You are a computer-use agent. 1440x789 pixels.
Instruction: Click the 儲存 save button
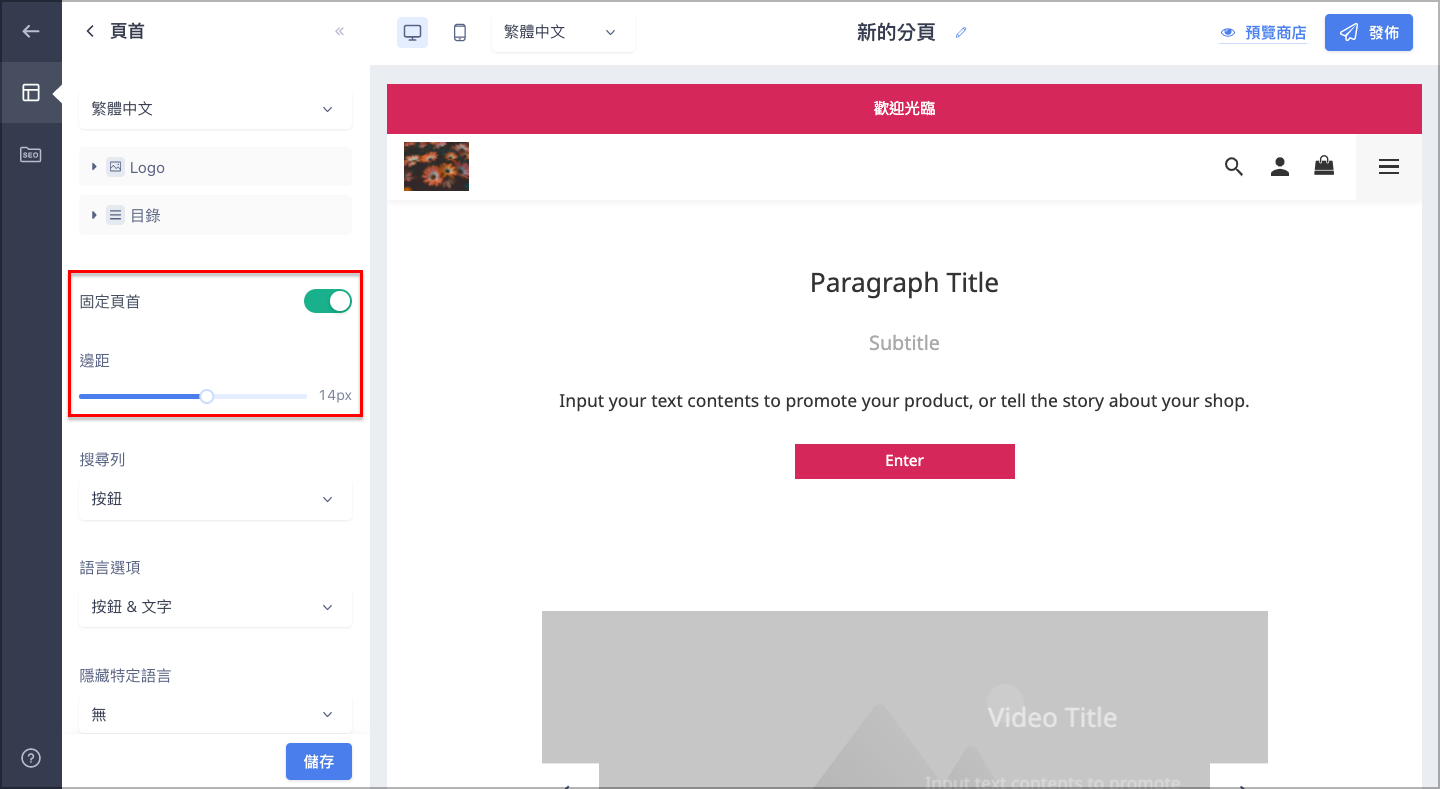319,761
